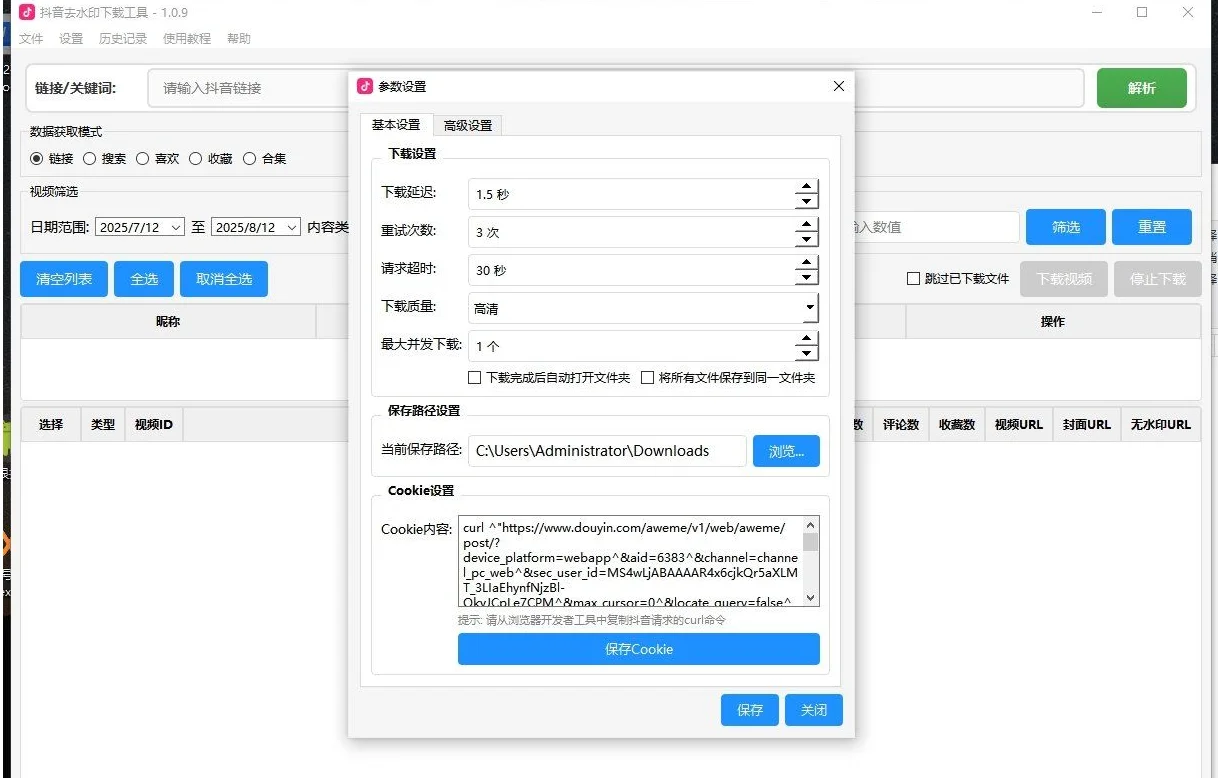Image resolution: width=1218 pixels, height=778 pixels.
Task: Click the 视频URL column header
Action: [x=1019, y=424]
